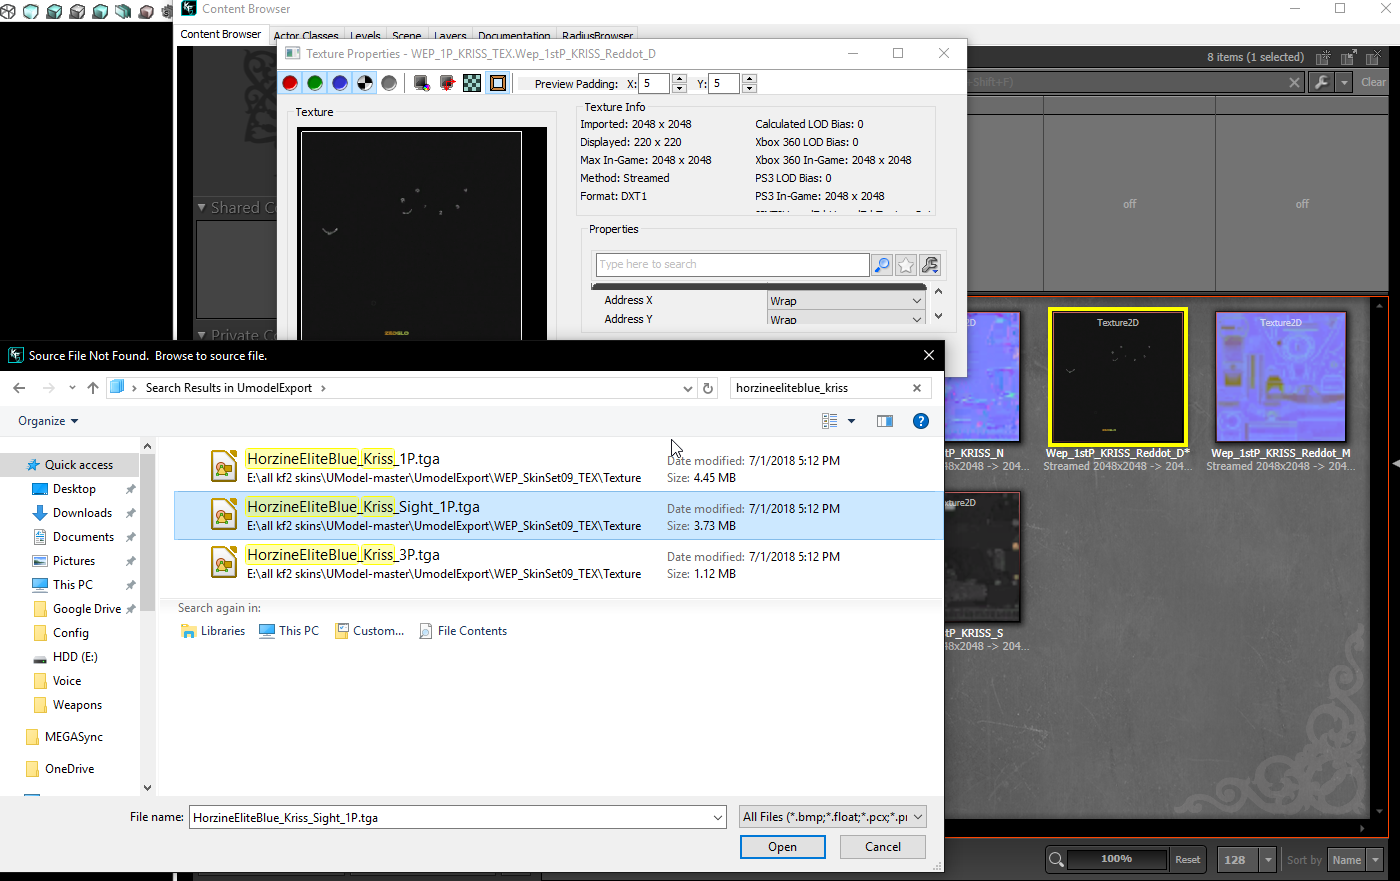
Task: Toggle the gray desaturation button in Texture Properties
Action: tap(389, 83)
